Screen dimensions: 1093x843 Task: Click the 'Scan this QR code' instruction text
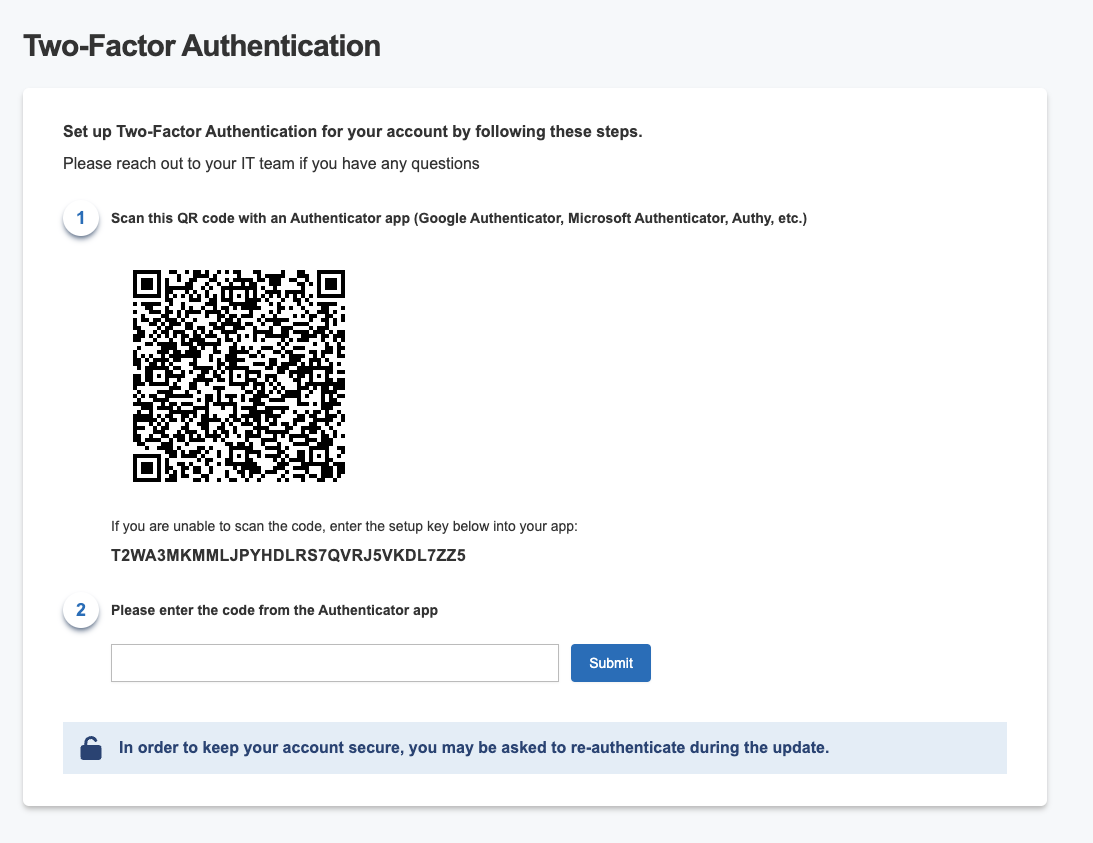click(459, 218)
